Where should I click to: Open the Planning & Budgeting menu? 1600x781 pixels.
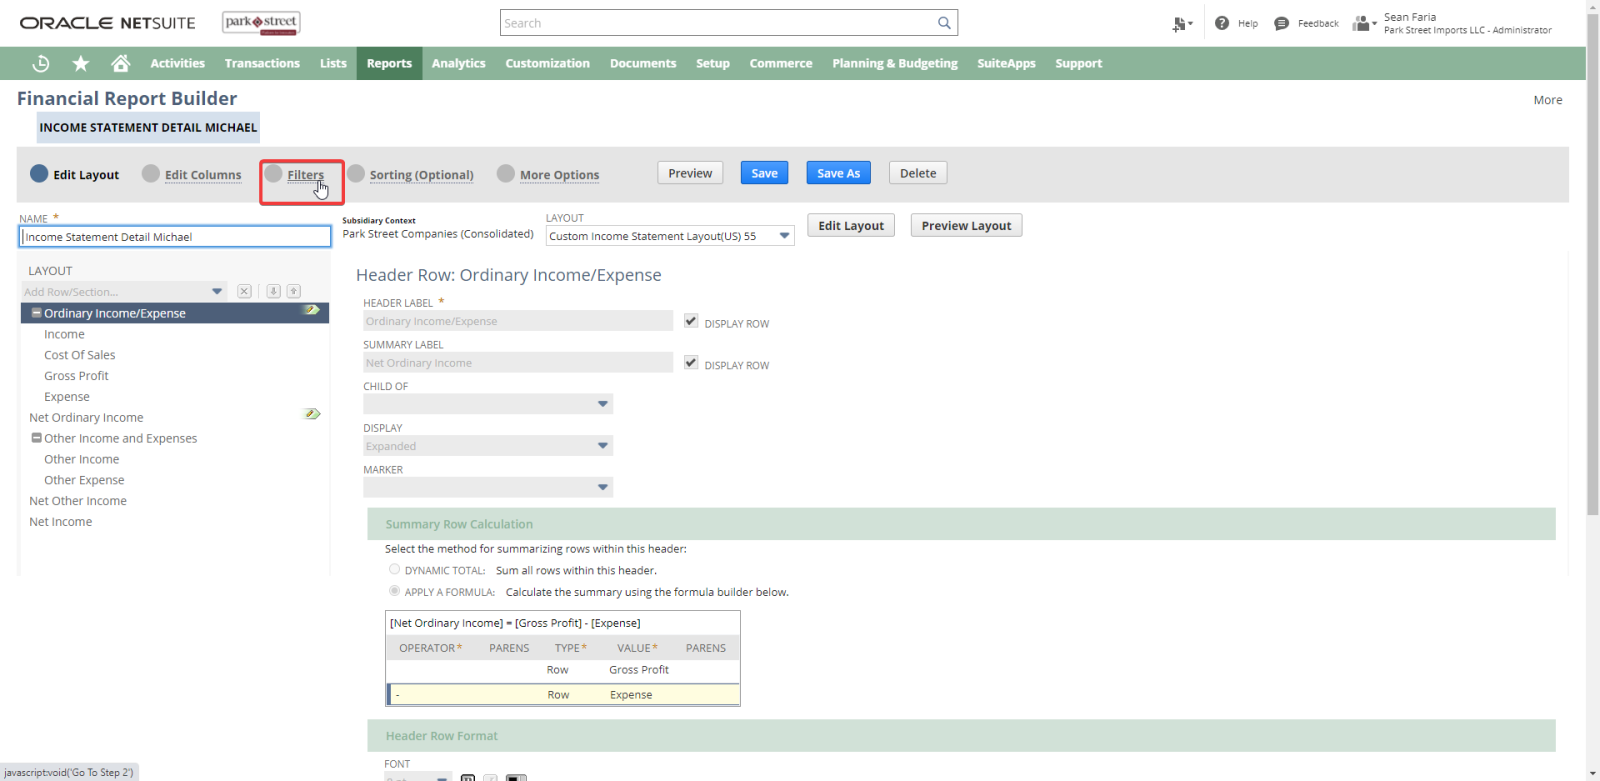[x=895, y=63]
